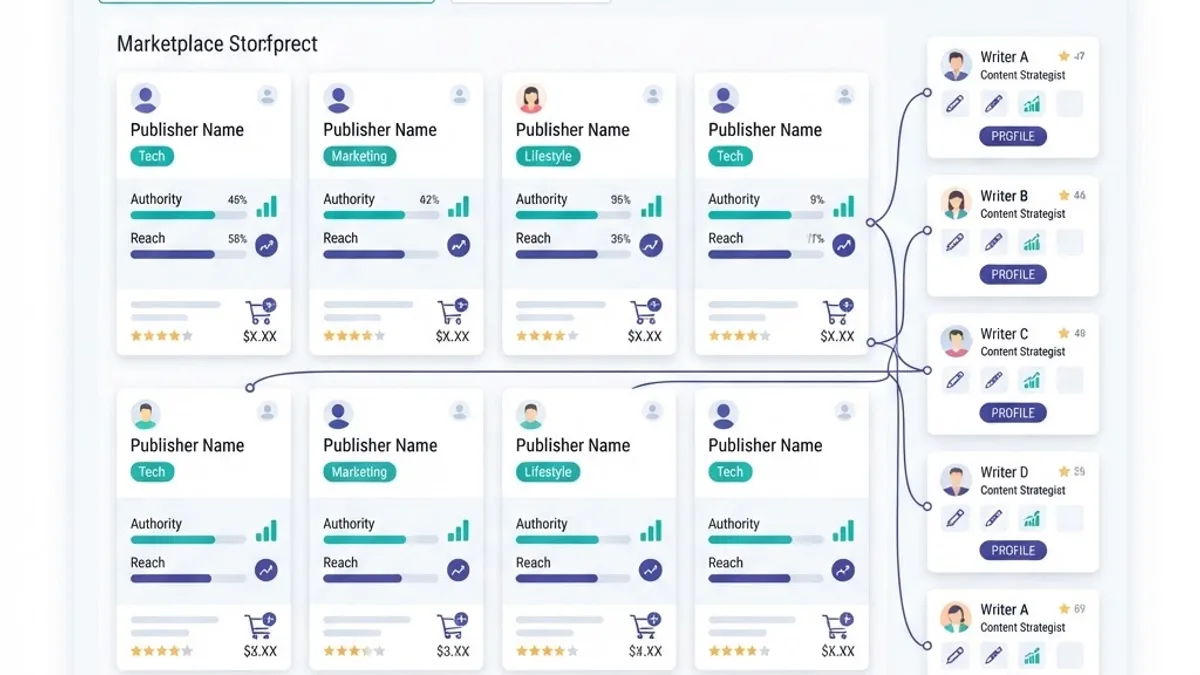Add the Marketing card without percentages to cart

tap(453, 627)
